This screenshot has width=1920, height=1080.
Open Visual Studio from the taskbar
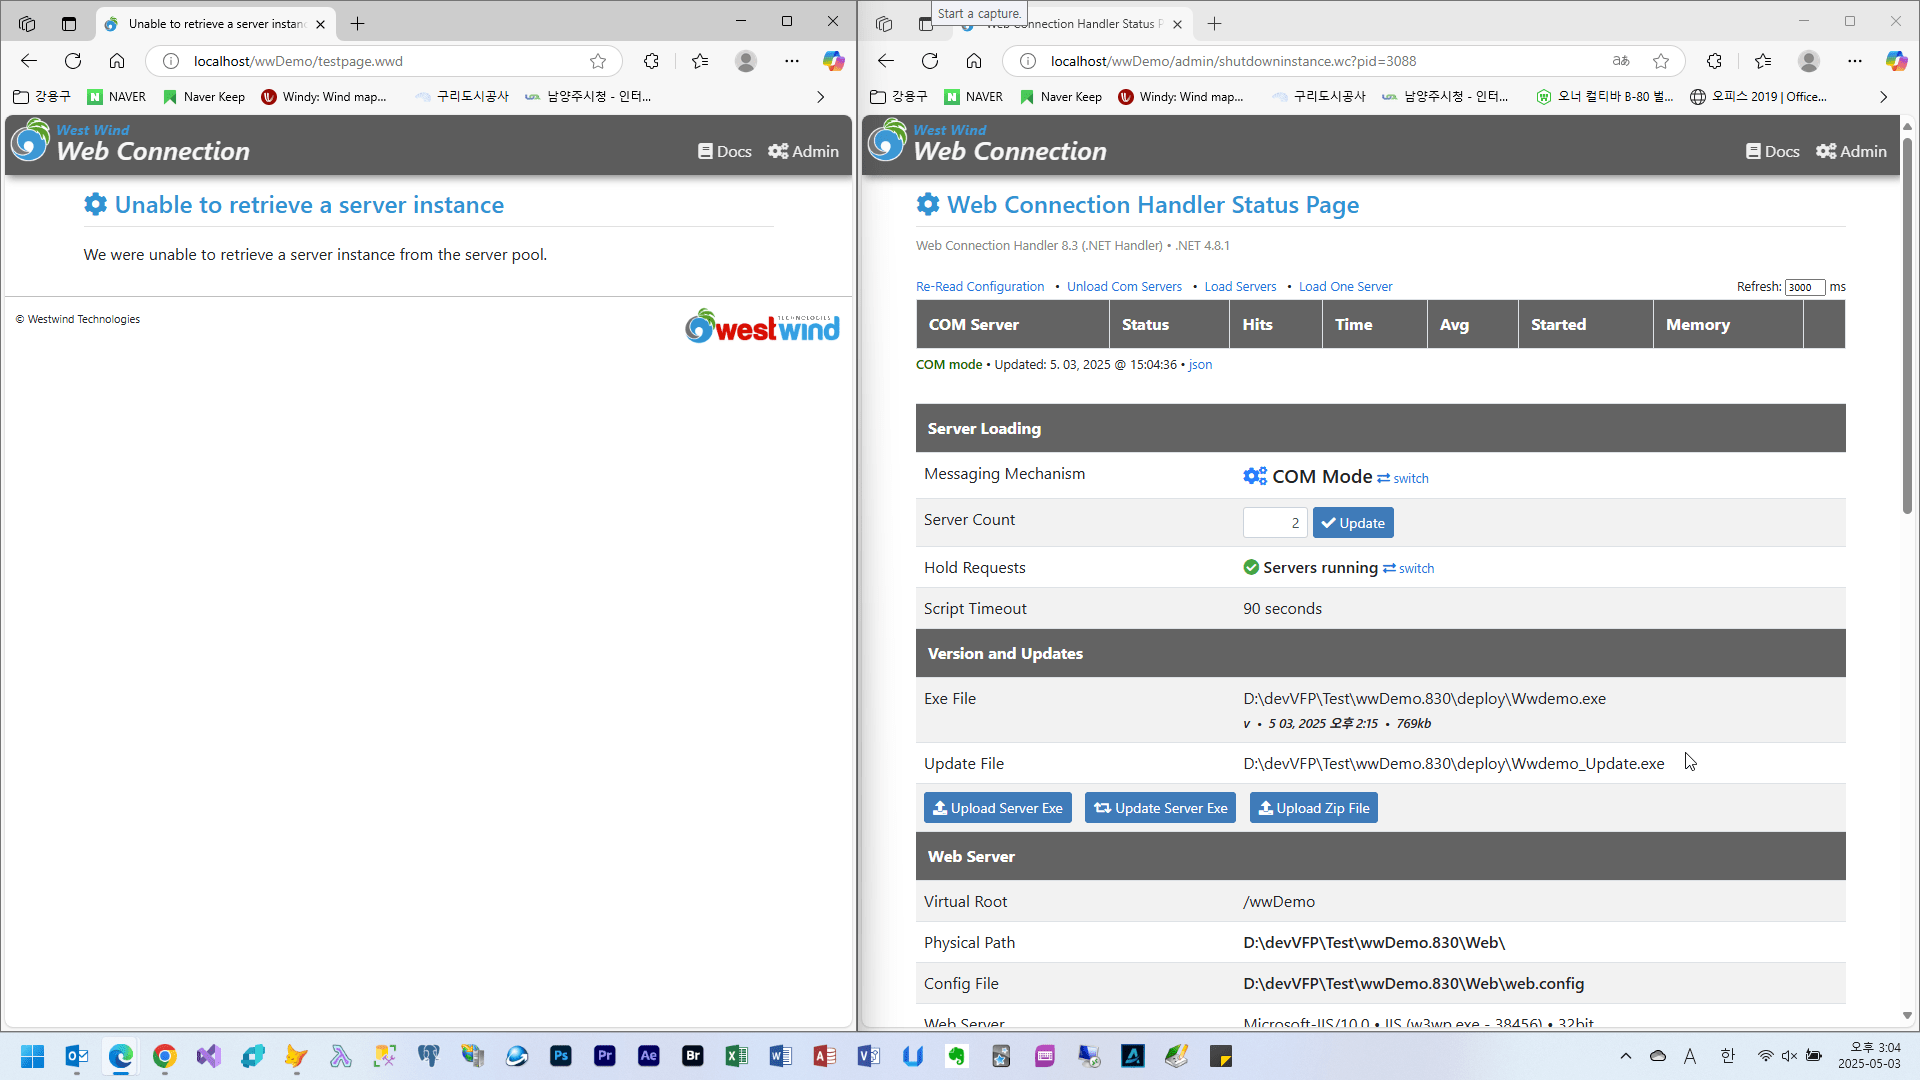pyautogui.click(x=208, y=1056)
